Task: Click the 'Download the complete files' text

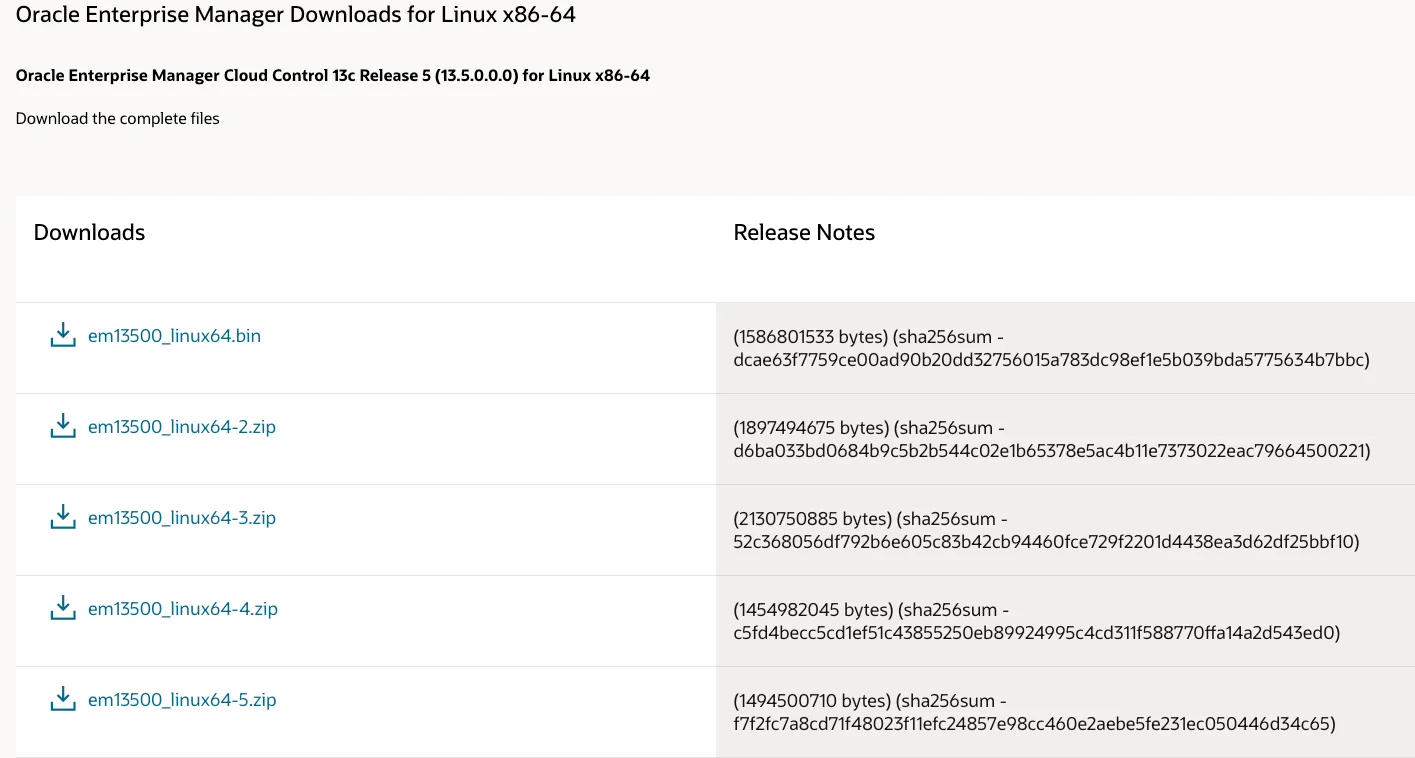Action: (x=118, y=118)
